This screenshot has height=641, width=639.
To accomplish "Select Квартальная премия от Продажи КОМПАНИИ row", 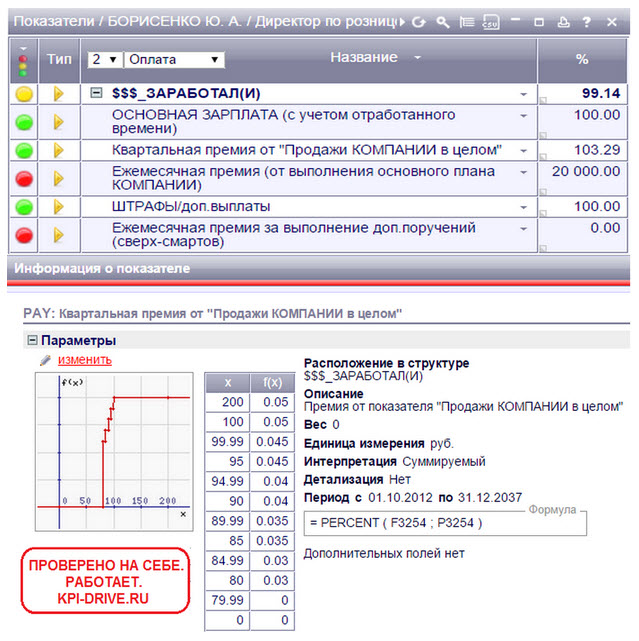I will coord(307,150).
